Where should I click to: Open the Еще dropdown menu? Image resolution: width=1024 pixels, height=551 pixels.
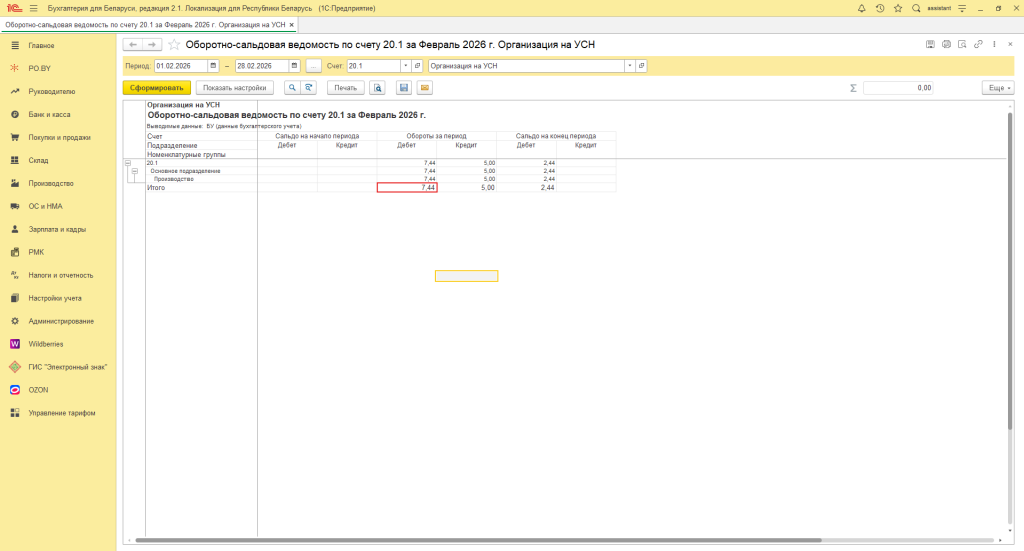point(998,88)
